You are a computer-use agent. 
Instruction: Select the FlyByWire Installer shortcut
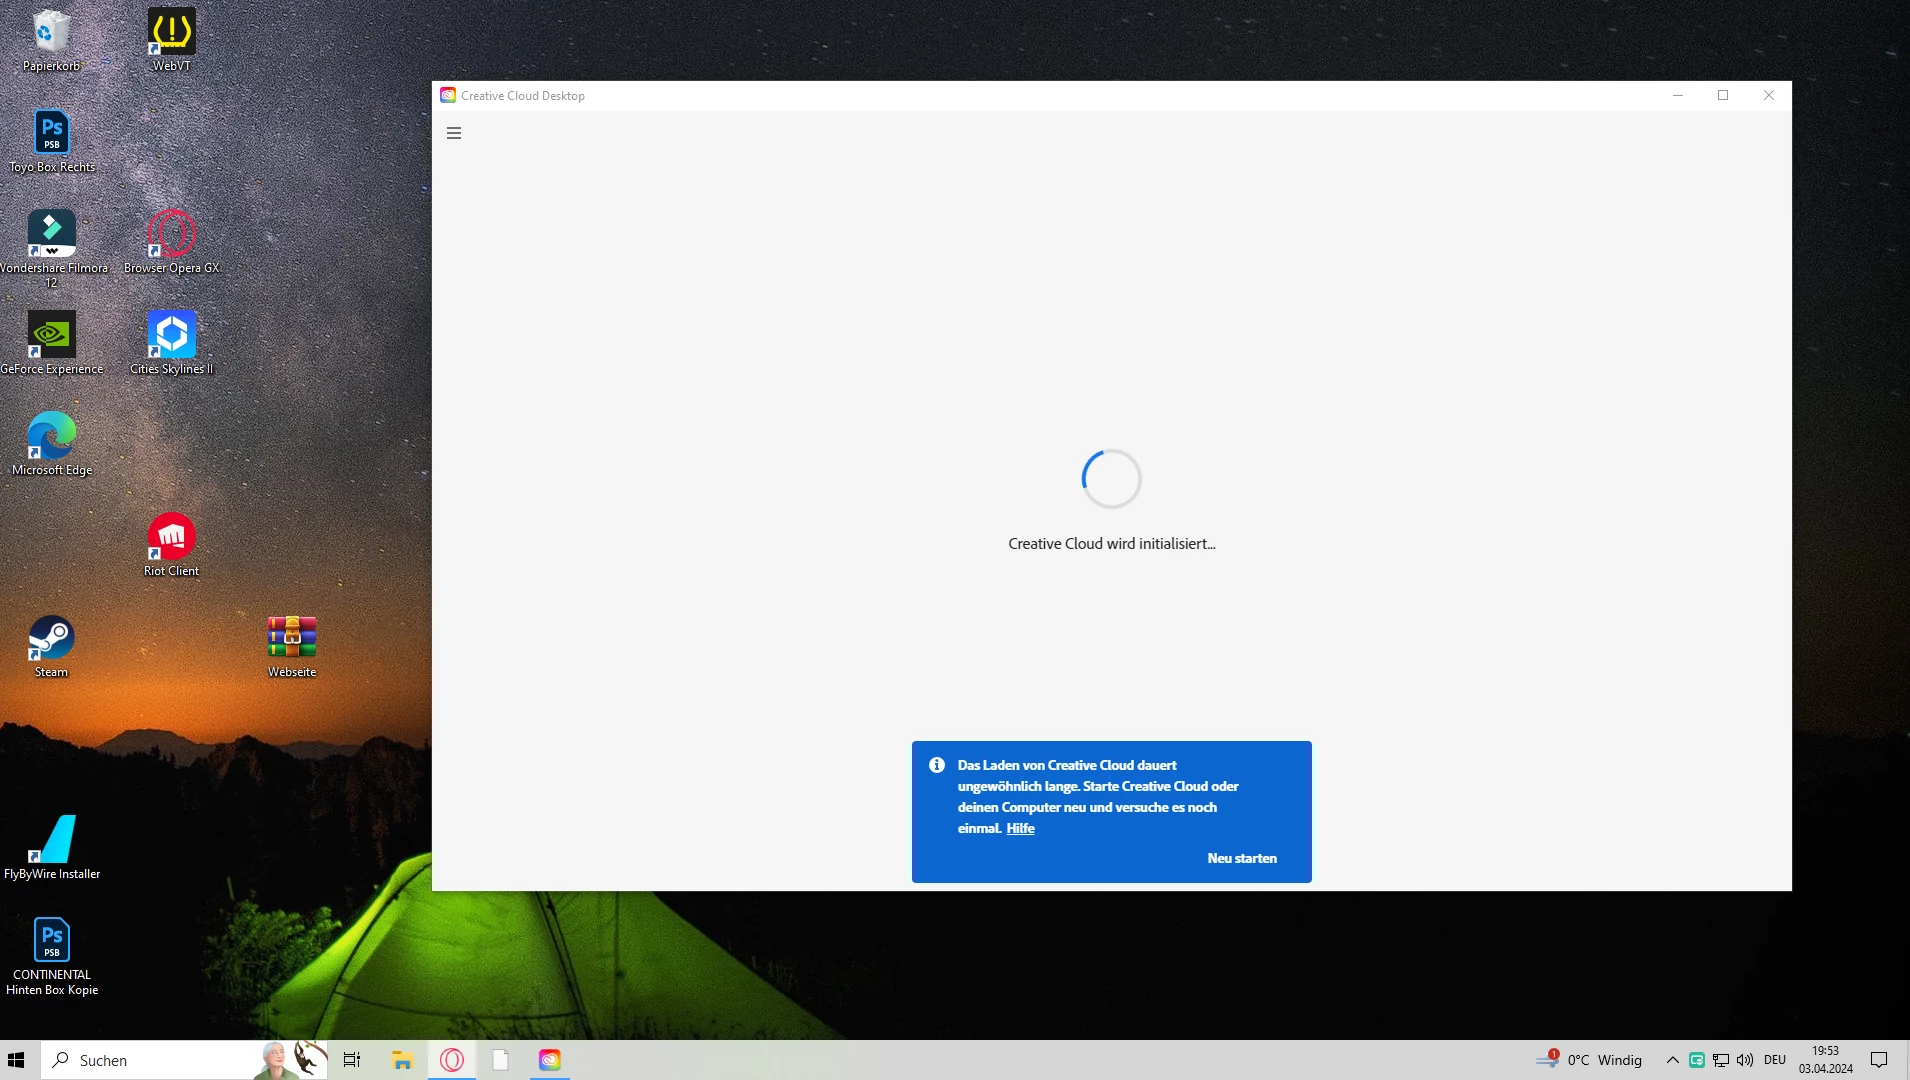[x=52, y=847]
